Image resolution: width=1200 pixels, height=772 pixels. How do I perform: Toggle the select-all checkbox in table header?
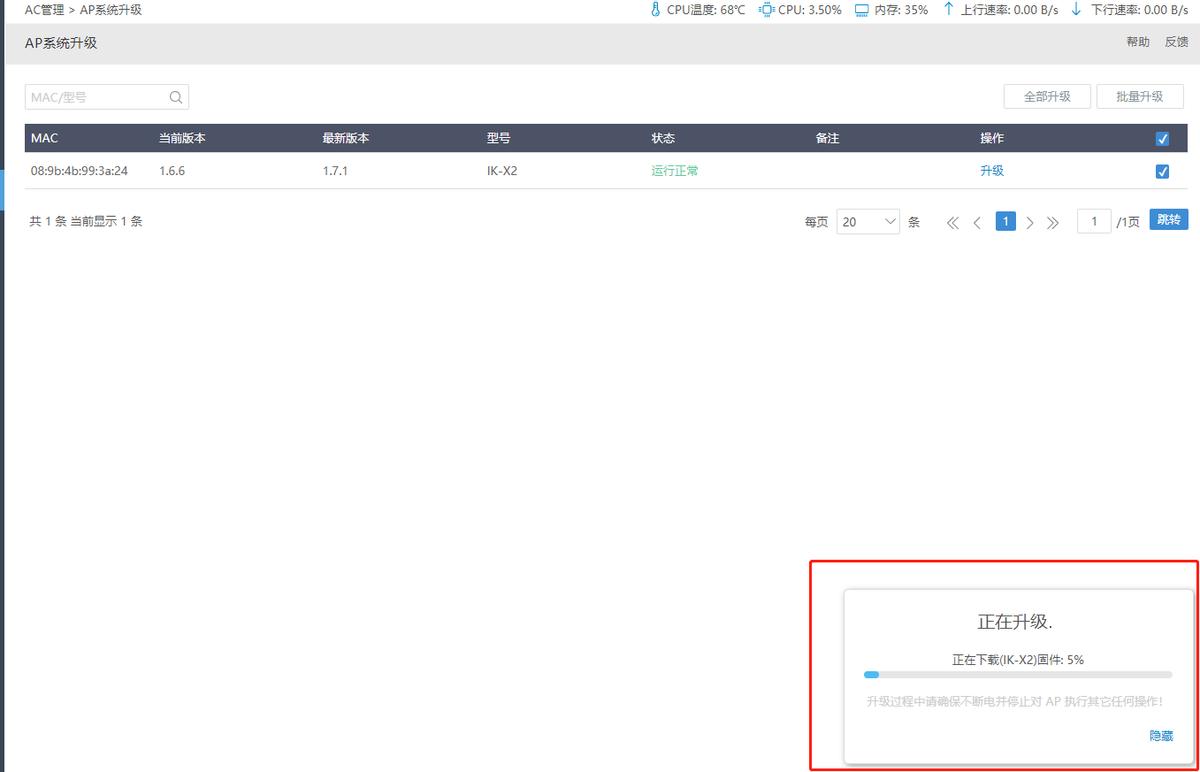point(1162,138)
